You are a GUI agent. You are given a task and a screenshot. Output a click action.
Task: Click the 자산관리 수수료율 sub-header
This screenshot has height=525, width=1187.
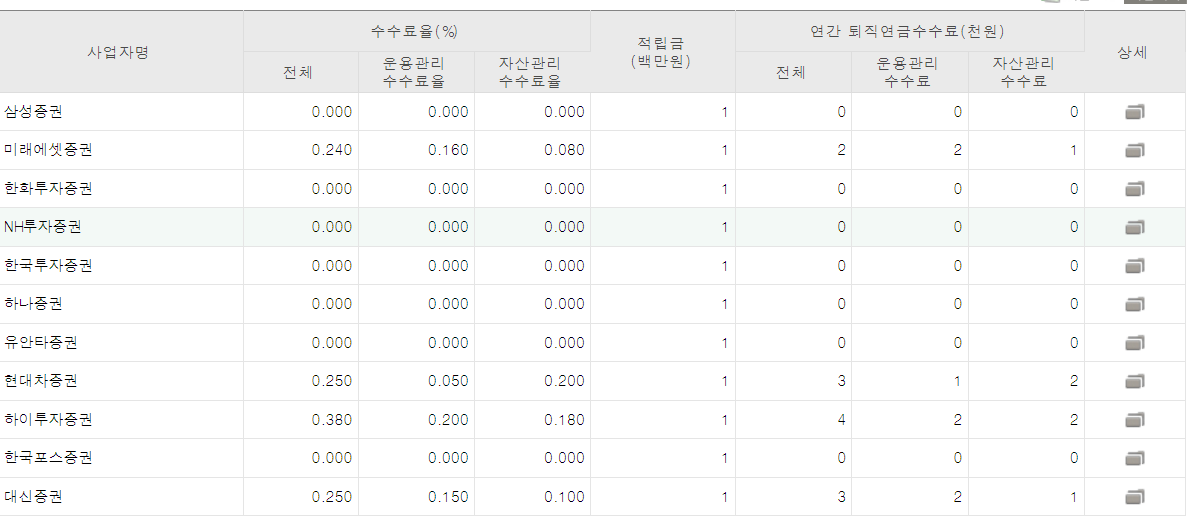click(x=532, y=73)
